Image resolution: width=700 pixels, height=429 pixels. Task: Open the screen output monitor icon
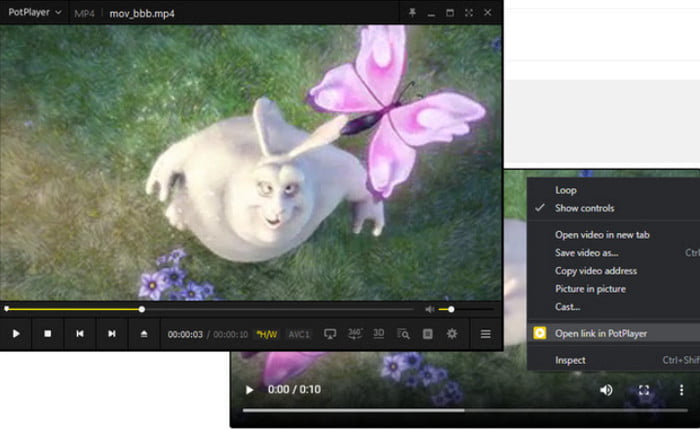tap(330, 334)
